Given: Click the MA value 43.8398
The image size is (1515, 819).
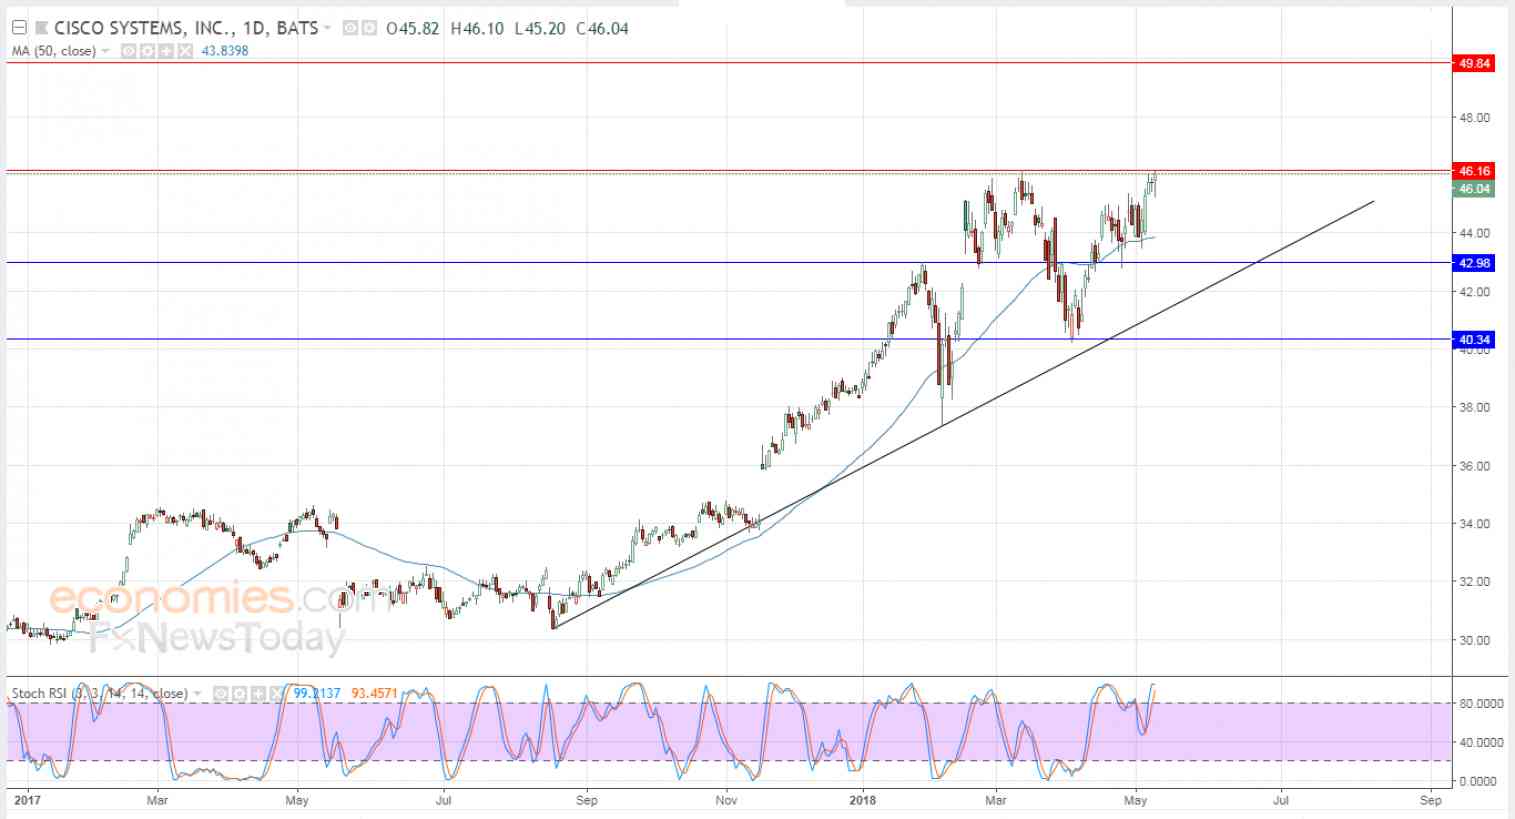Looking at the screenshot, I should click(224, 51).
